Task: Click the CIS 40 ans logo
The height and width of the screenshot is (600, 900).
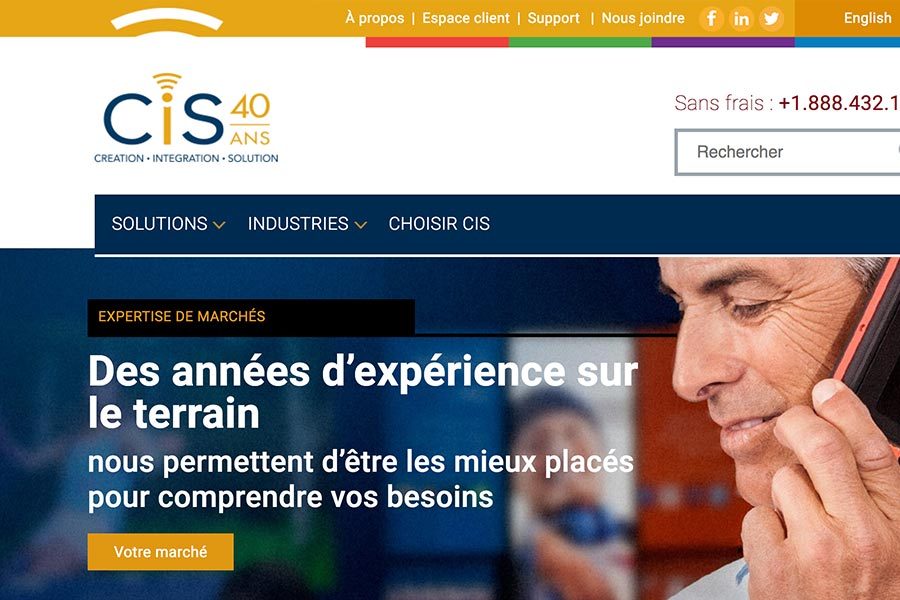Action: click(x=187, y=118)
